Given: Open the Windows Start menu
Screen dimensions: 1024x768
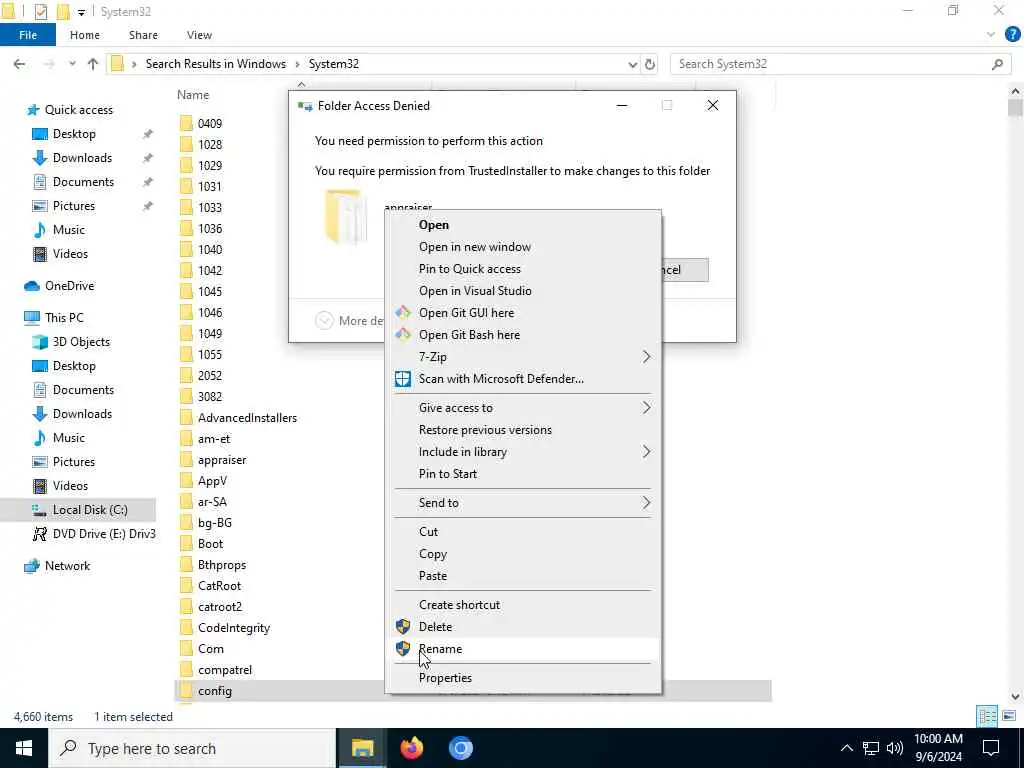Looking at the screenshot, I should (x=24, y=748).
